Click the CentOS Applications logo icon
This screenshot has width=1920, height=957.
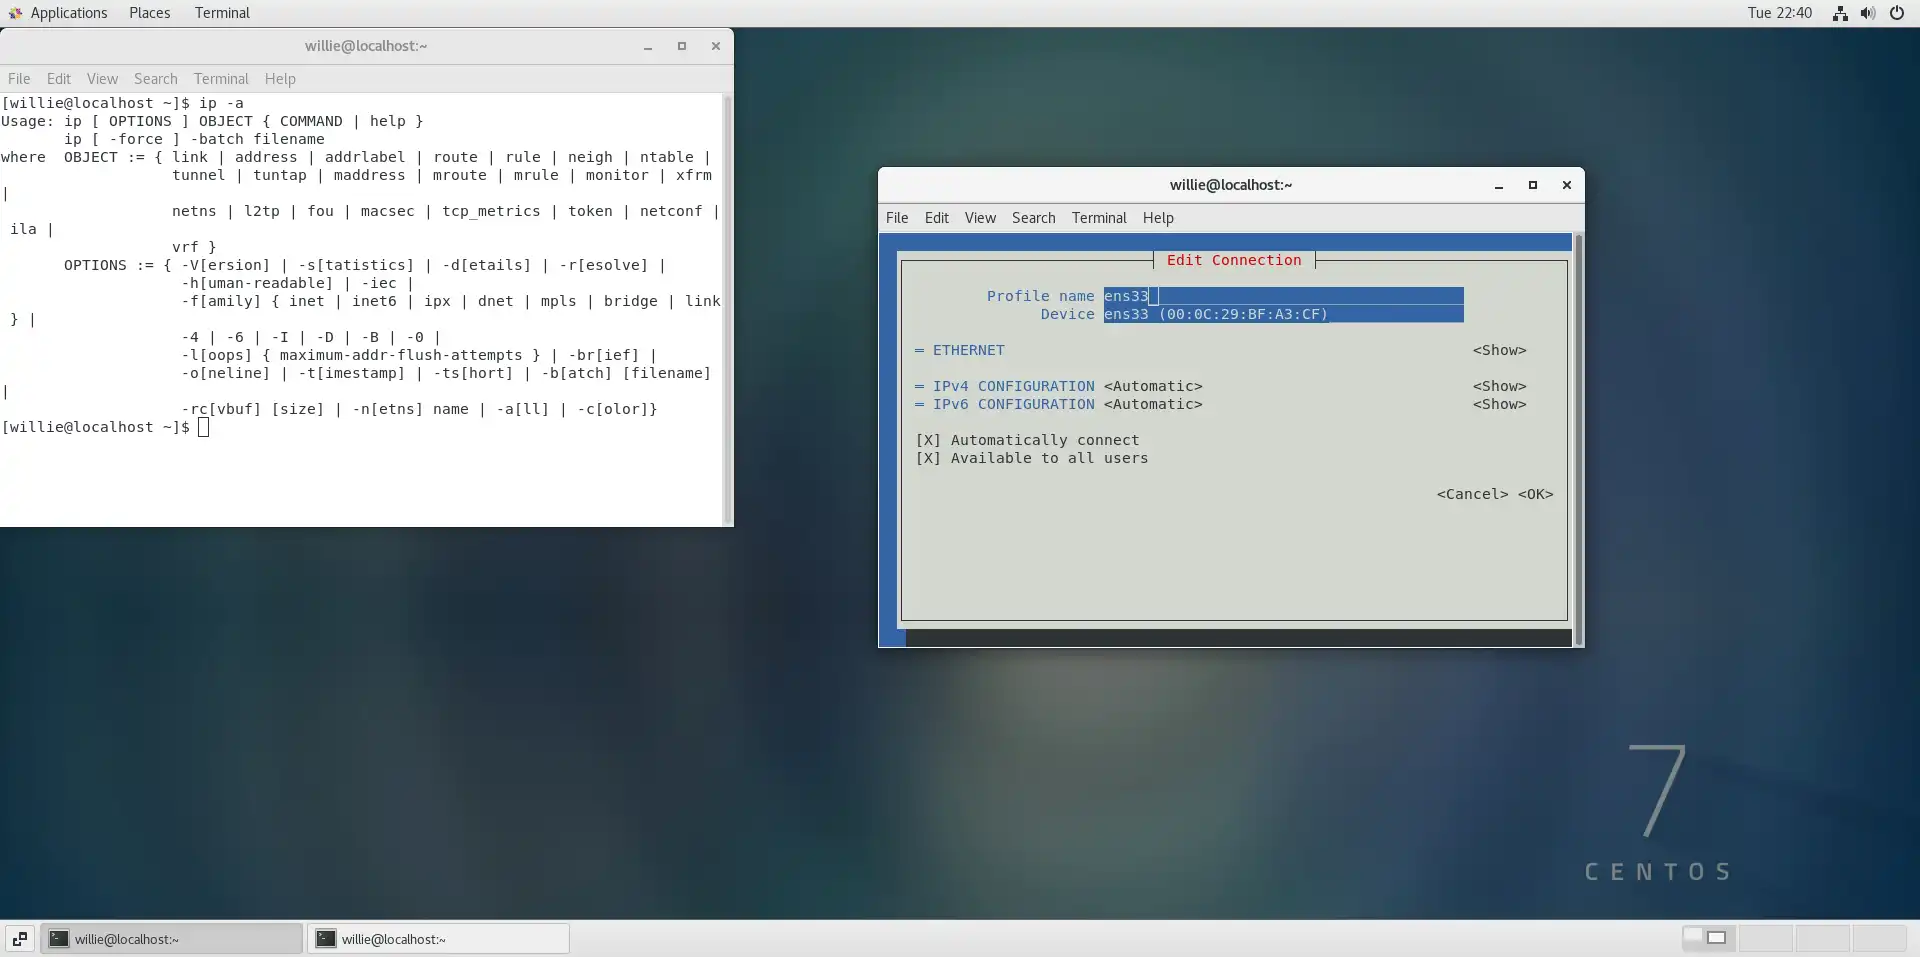point(15,13)
